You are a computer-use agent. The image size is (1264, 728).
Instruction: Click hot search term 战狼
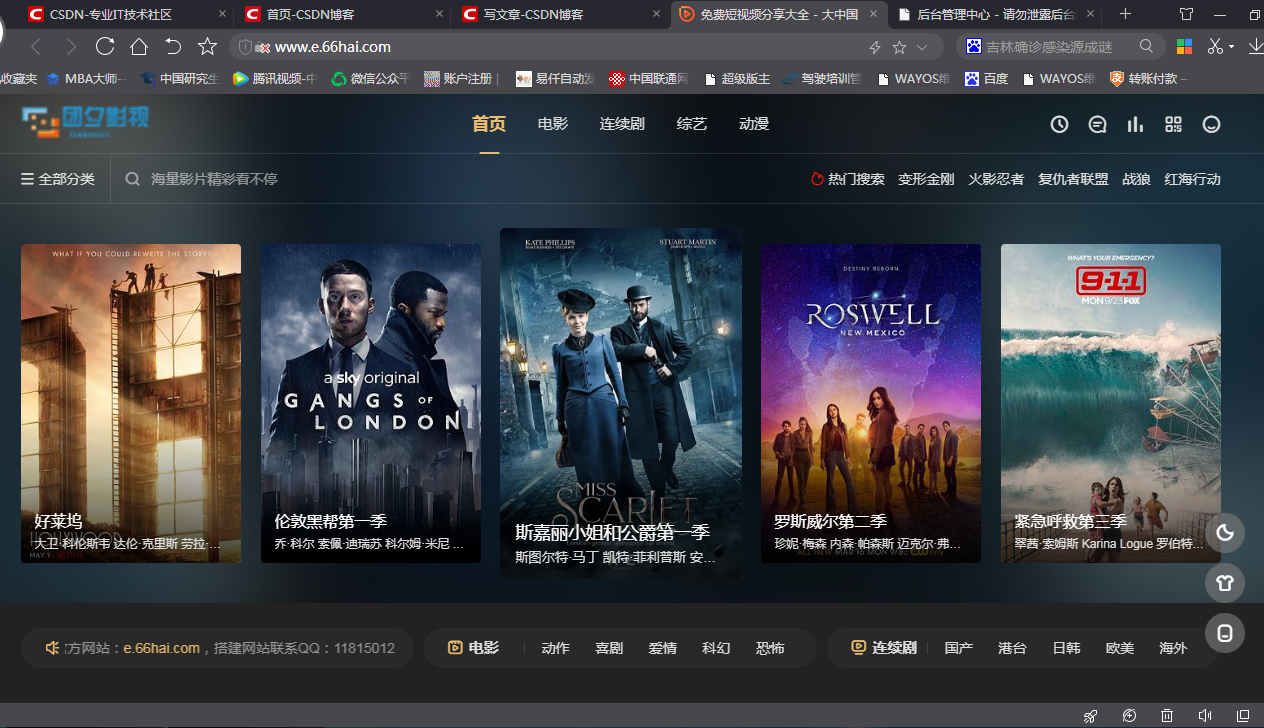(x=1136, y=179)
